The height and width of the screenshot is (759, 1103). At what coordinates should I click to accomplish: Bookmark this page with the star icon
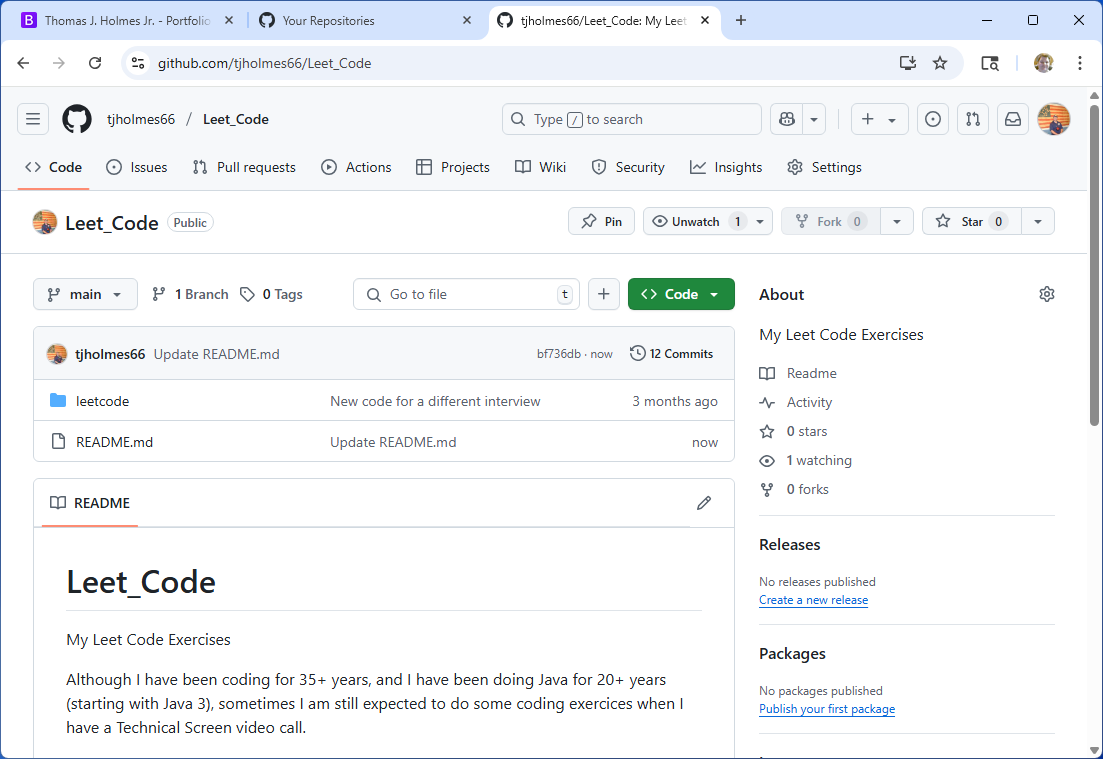[x=940, y=63]
